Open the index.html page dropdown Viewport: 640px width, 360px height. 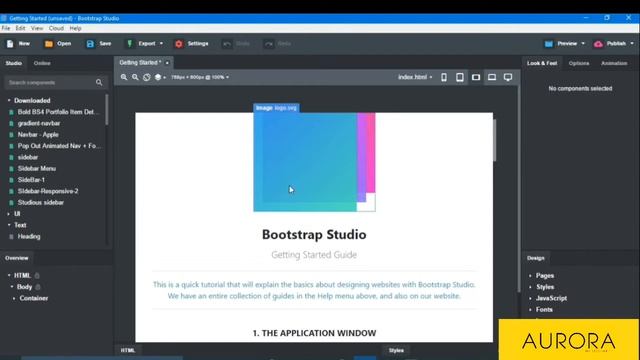415,77
